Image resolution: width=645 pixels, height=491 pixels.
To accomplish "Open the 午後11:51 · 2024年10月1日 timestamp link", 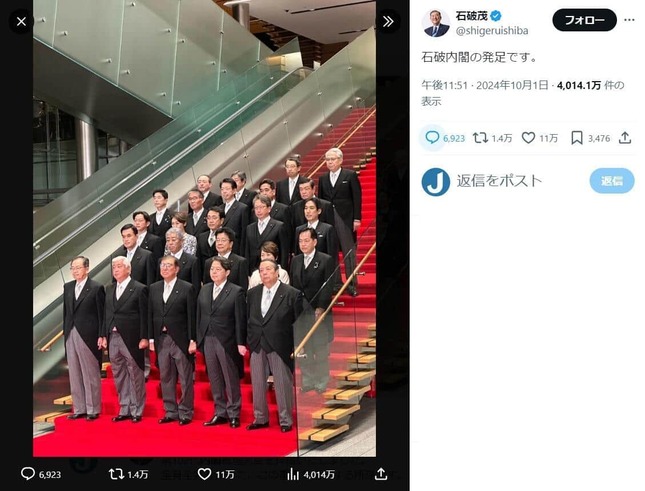I will [482, 87].
